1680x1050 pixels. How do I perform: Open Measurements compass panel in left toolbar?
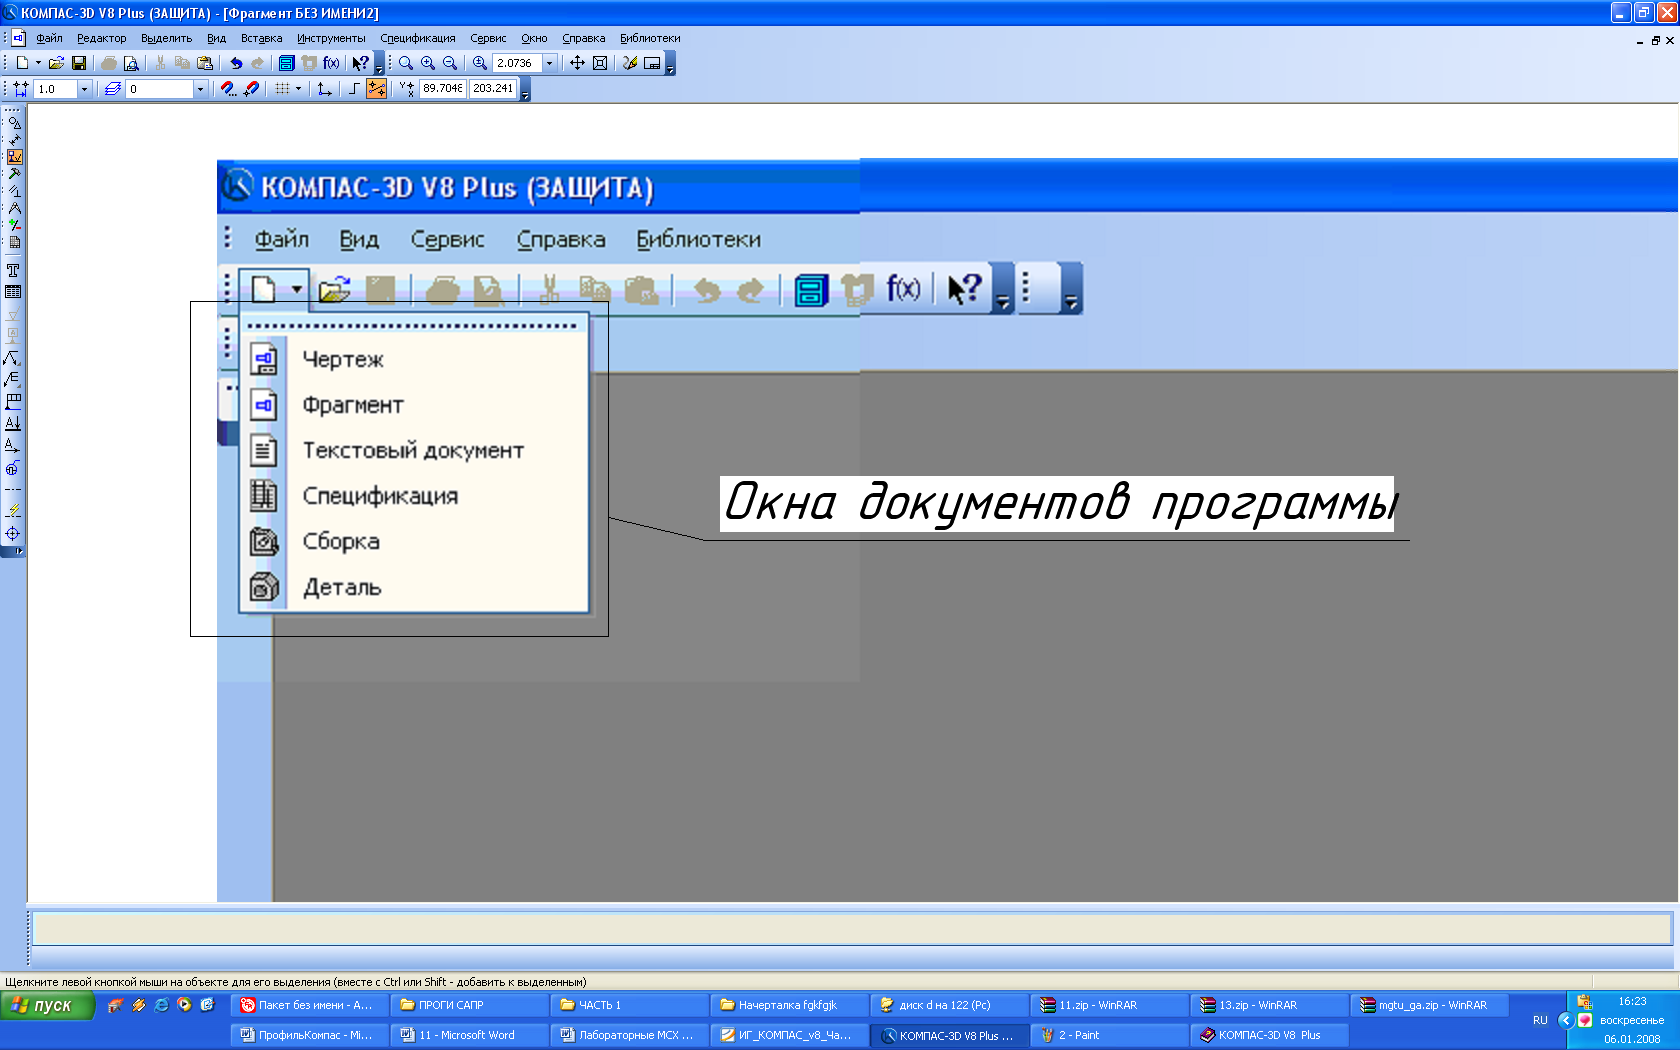point(14,208)
